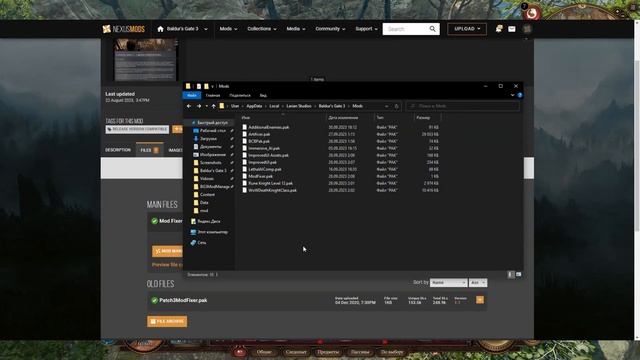Open Explorer help question mark icon
Screen dimensions: 640x360
point(520,95)
